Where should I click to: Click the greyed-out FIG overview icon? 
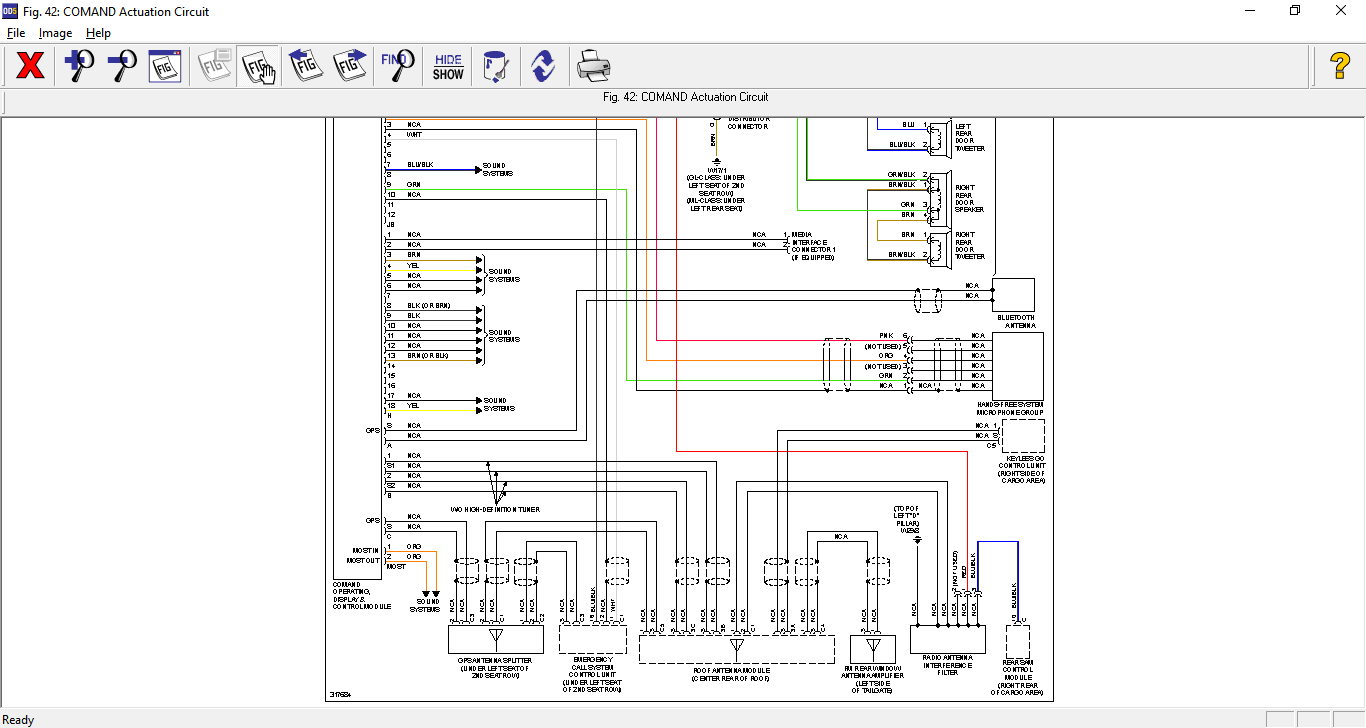tap(215, 66)
